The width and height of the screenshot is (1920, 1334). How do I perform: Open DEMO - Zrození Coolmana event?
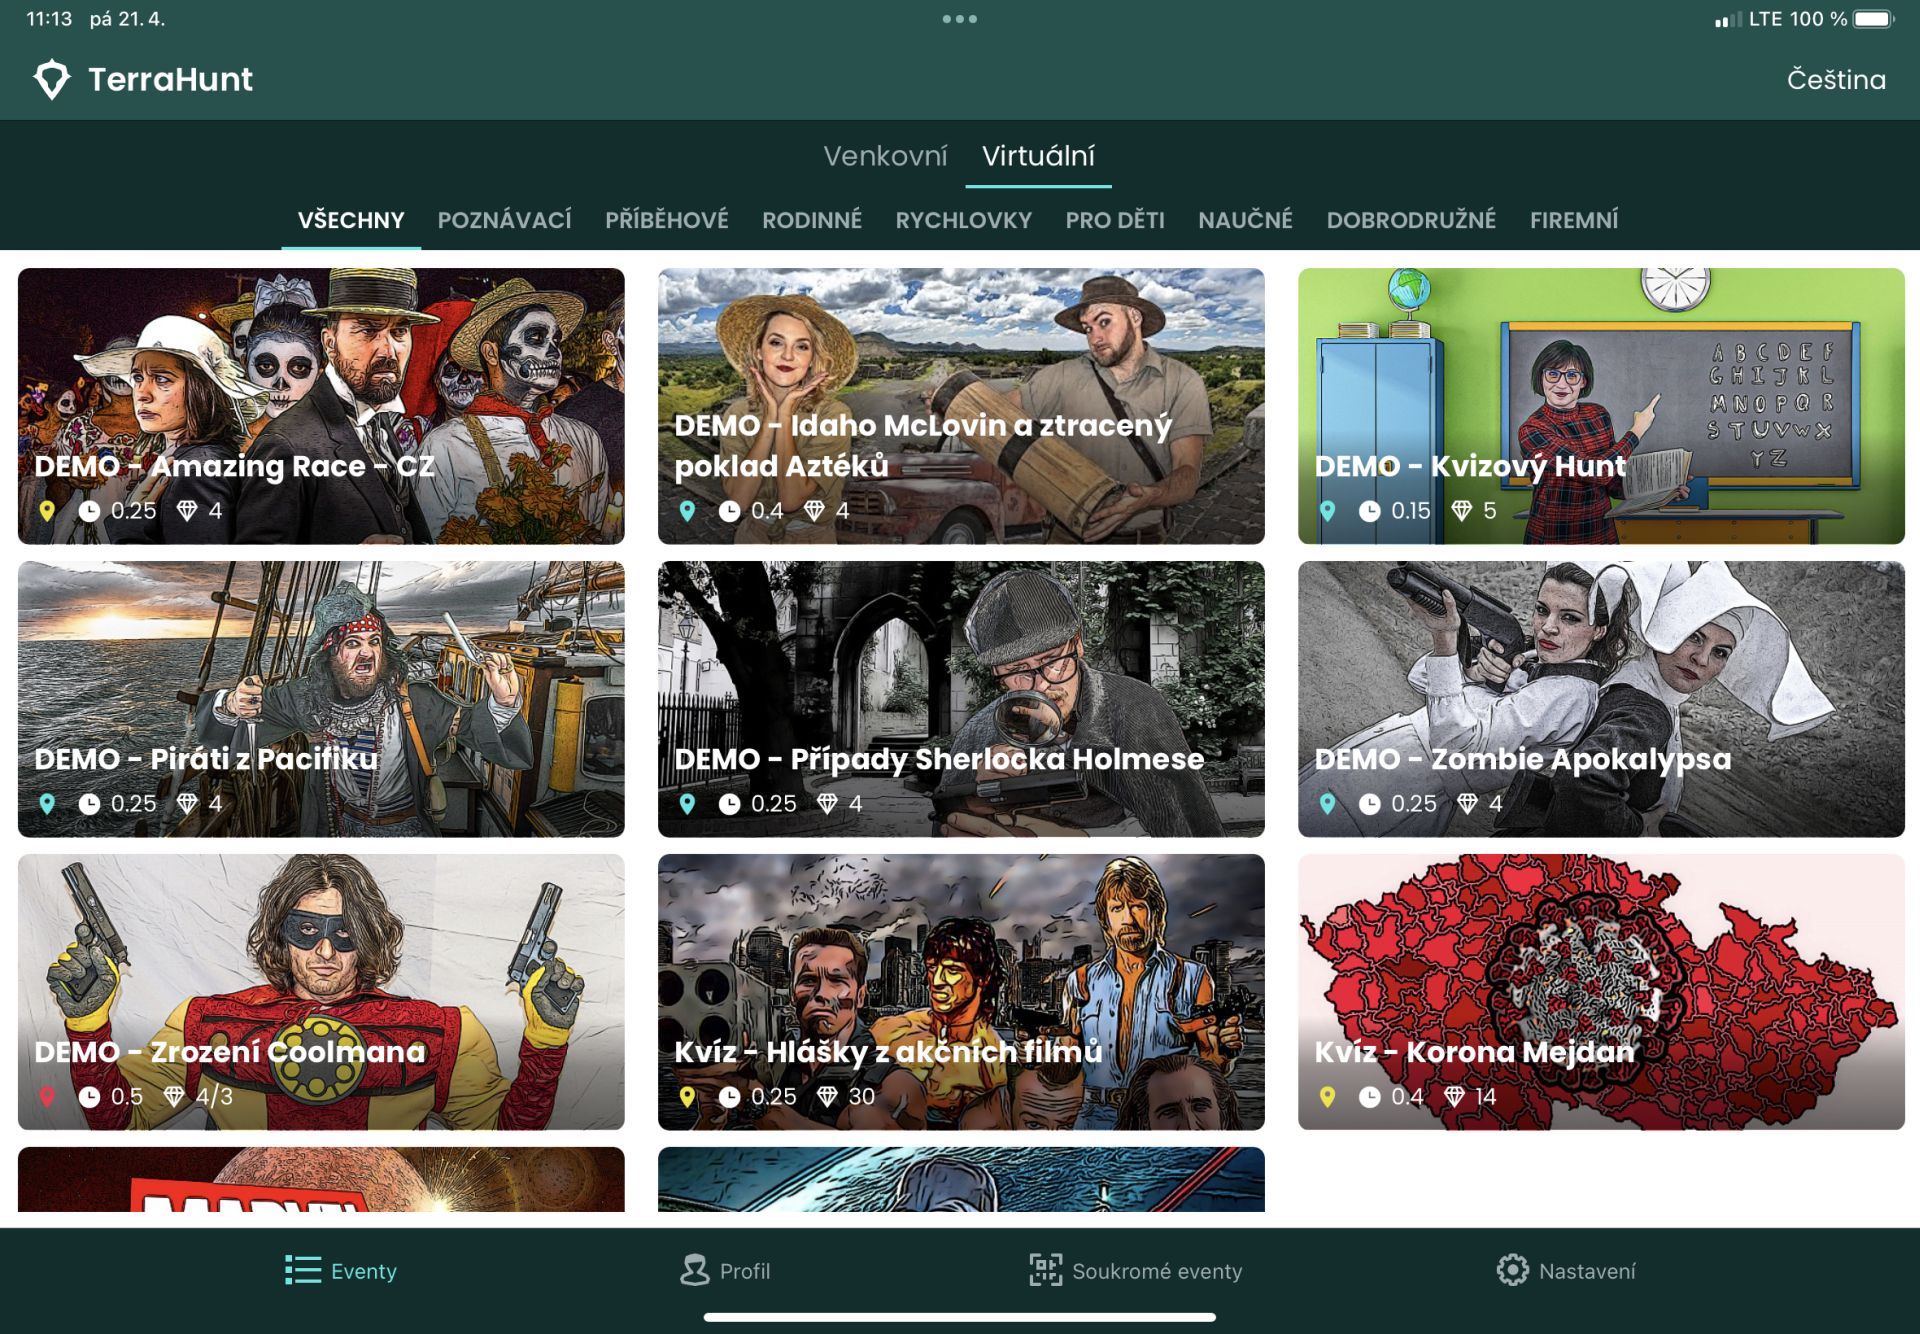321,992
